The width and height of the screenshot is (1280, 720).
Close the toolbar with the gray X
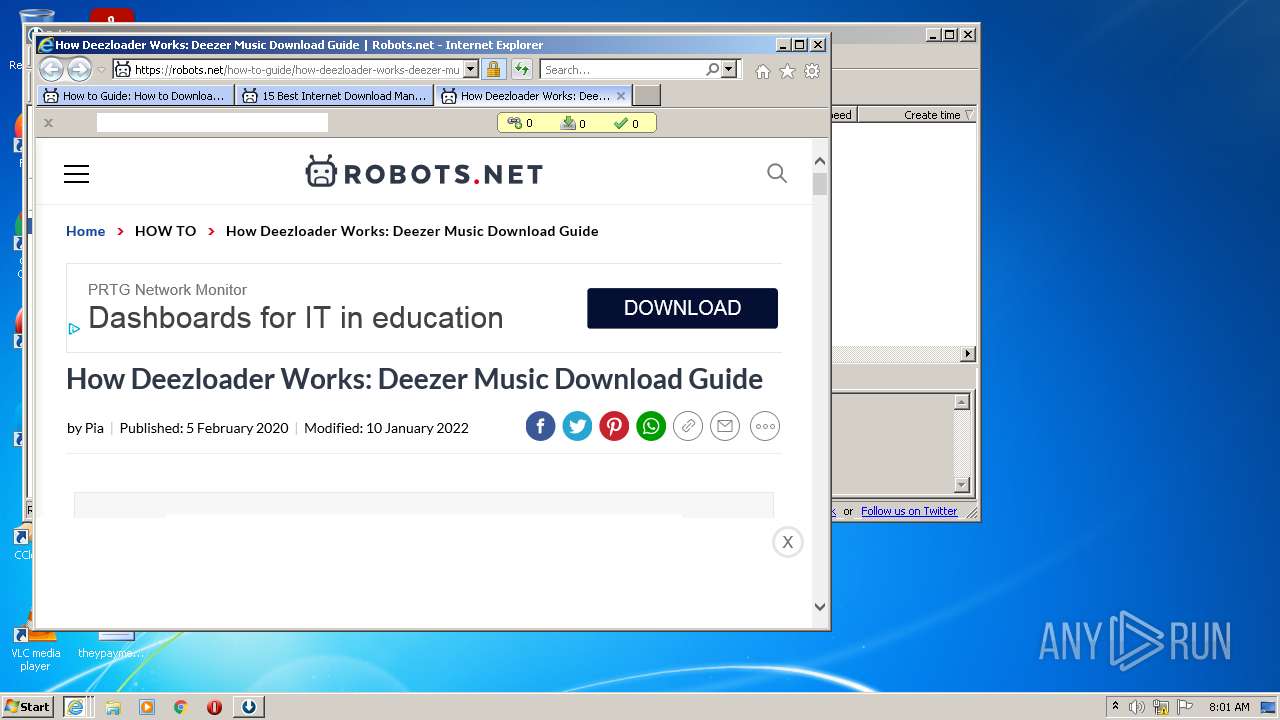pos(48,123)
